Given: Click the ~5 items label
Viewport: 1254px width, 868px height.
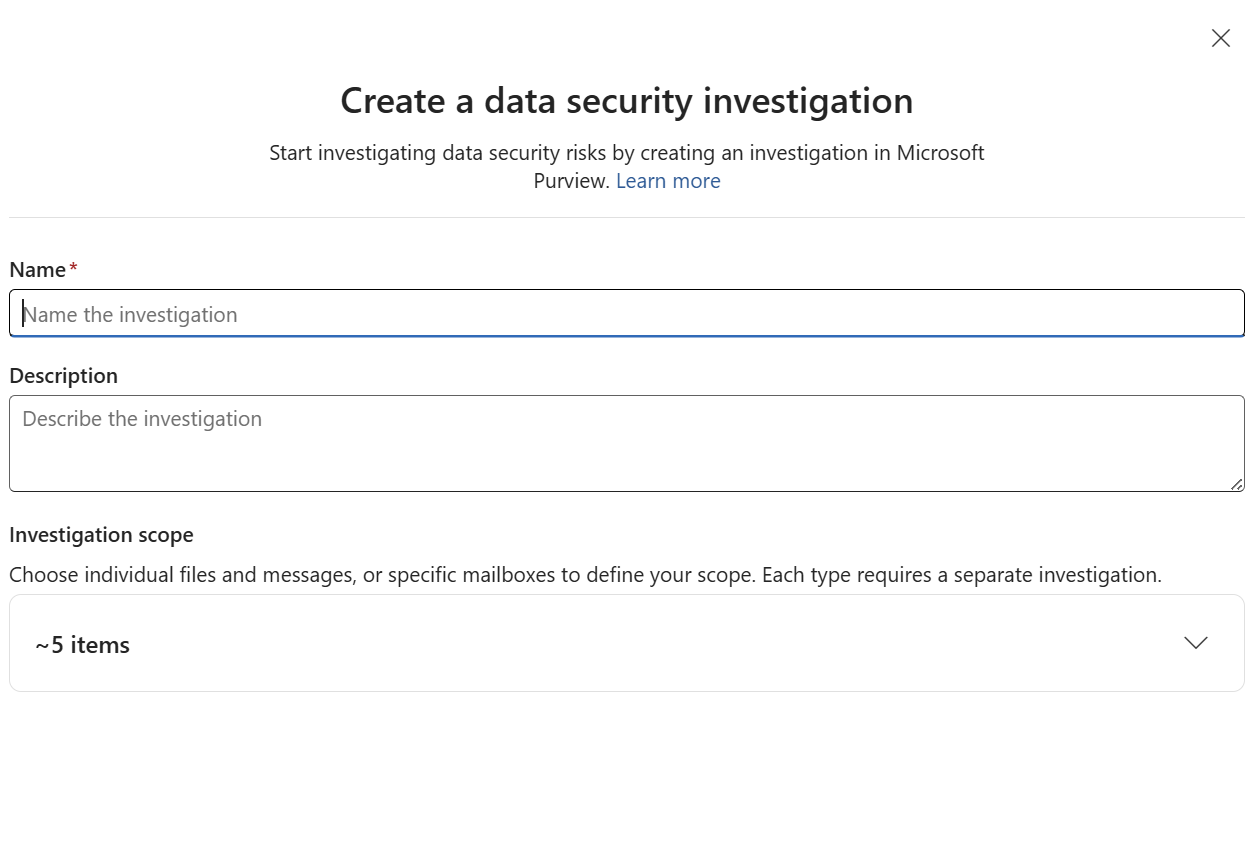Looking at the screenshot, I should point(83,645).
